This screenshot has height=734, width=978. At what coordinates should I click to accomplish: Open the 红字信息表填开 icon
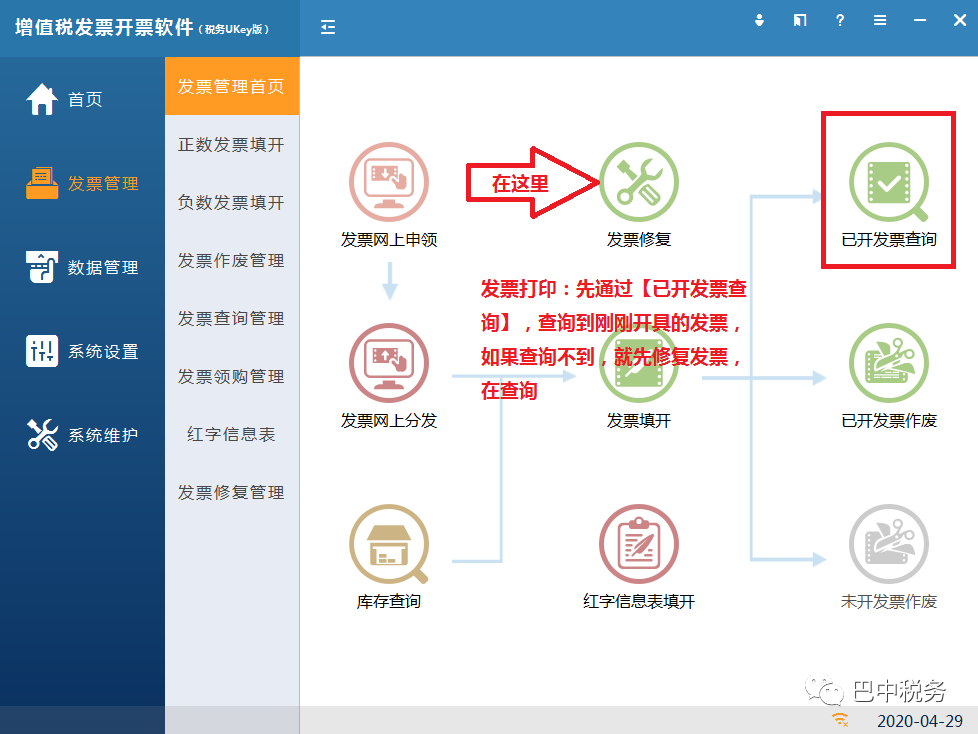pyautogui.click(x=639, y=544)
